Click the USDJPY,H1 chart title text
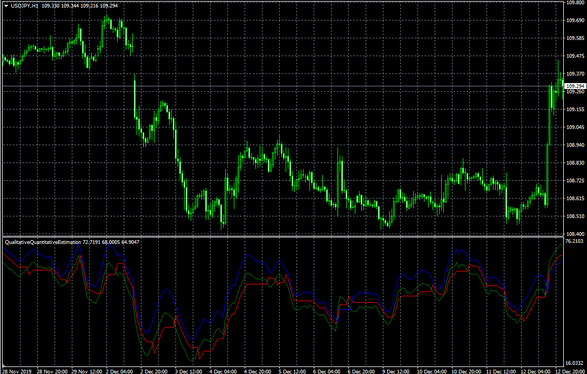587x374 pixels. point(24,6)
